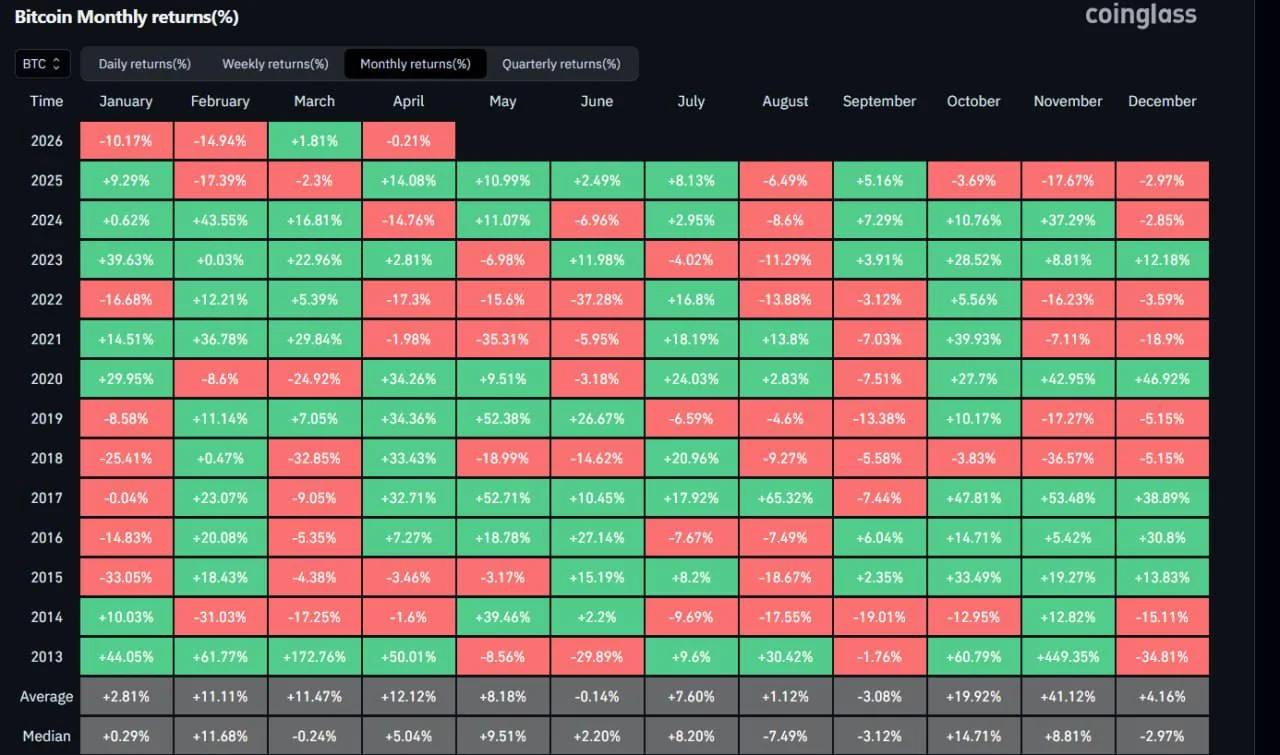Click the +449.35% November 2013 cell
Screen dimensions: 1280x755
click(1068, 657)
